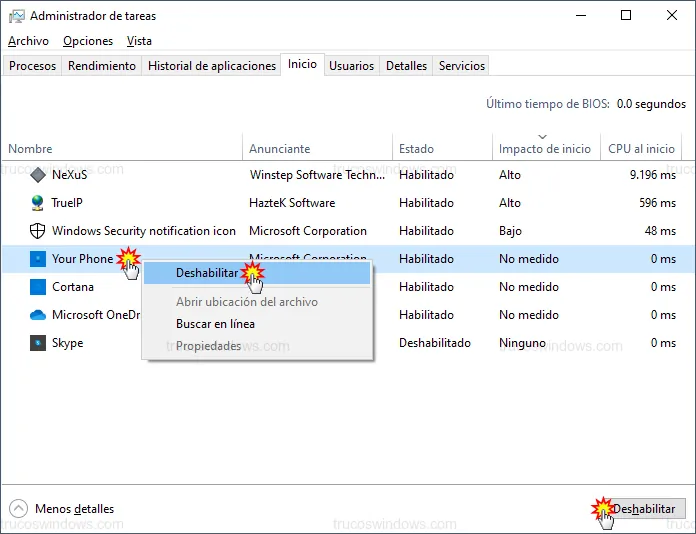Choose Deshabilitar in the context menu
The image size is (696, 534).
click(207, 273)
